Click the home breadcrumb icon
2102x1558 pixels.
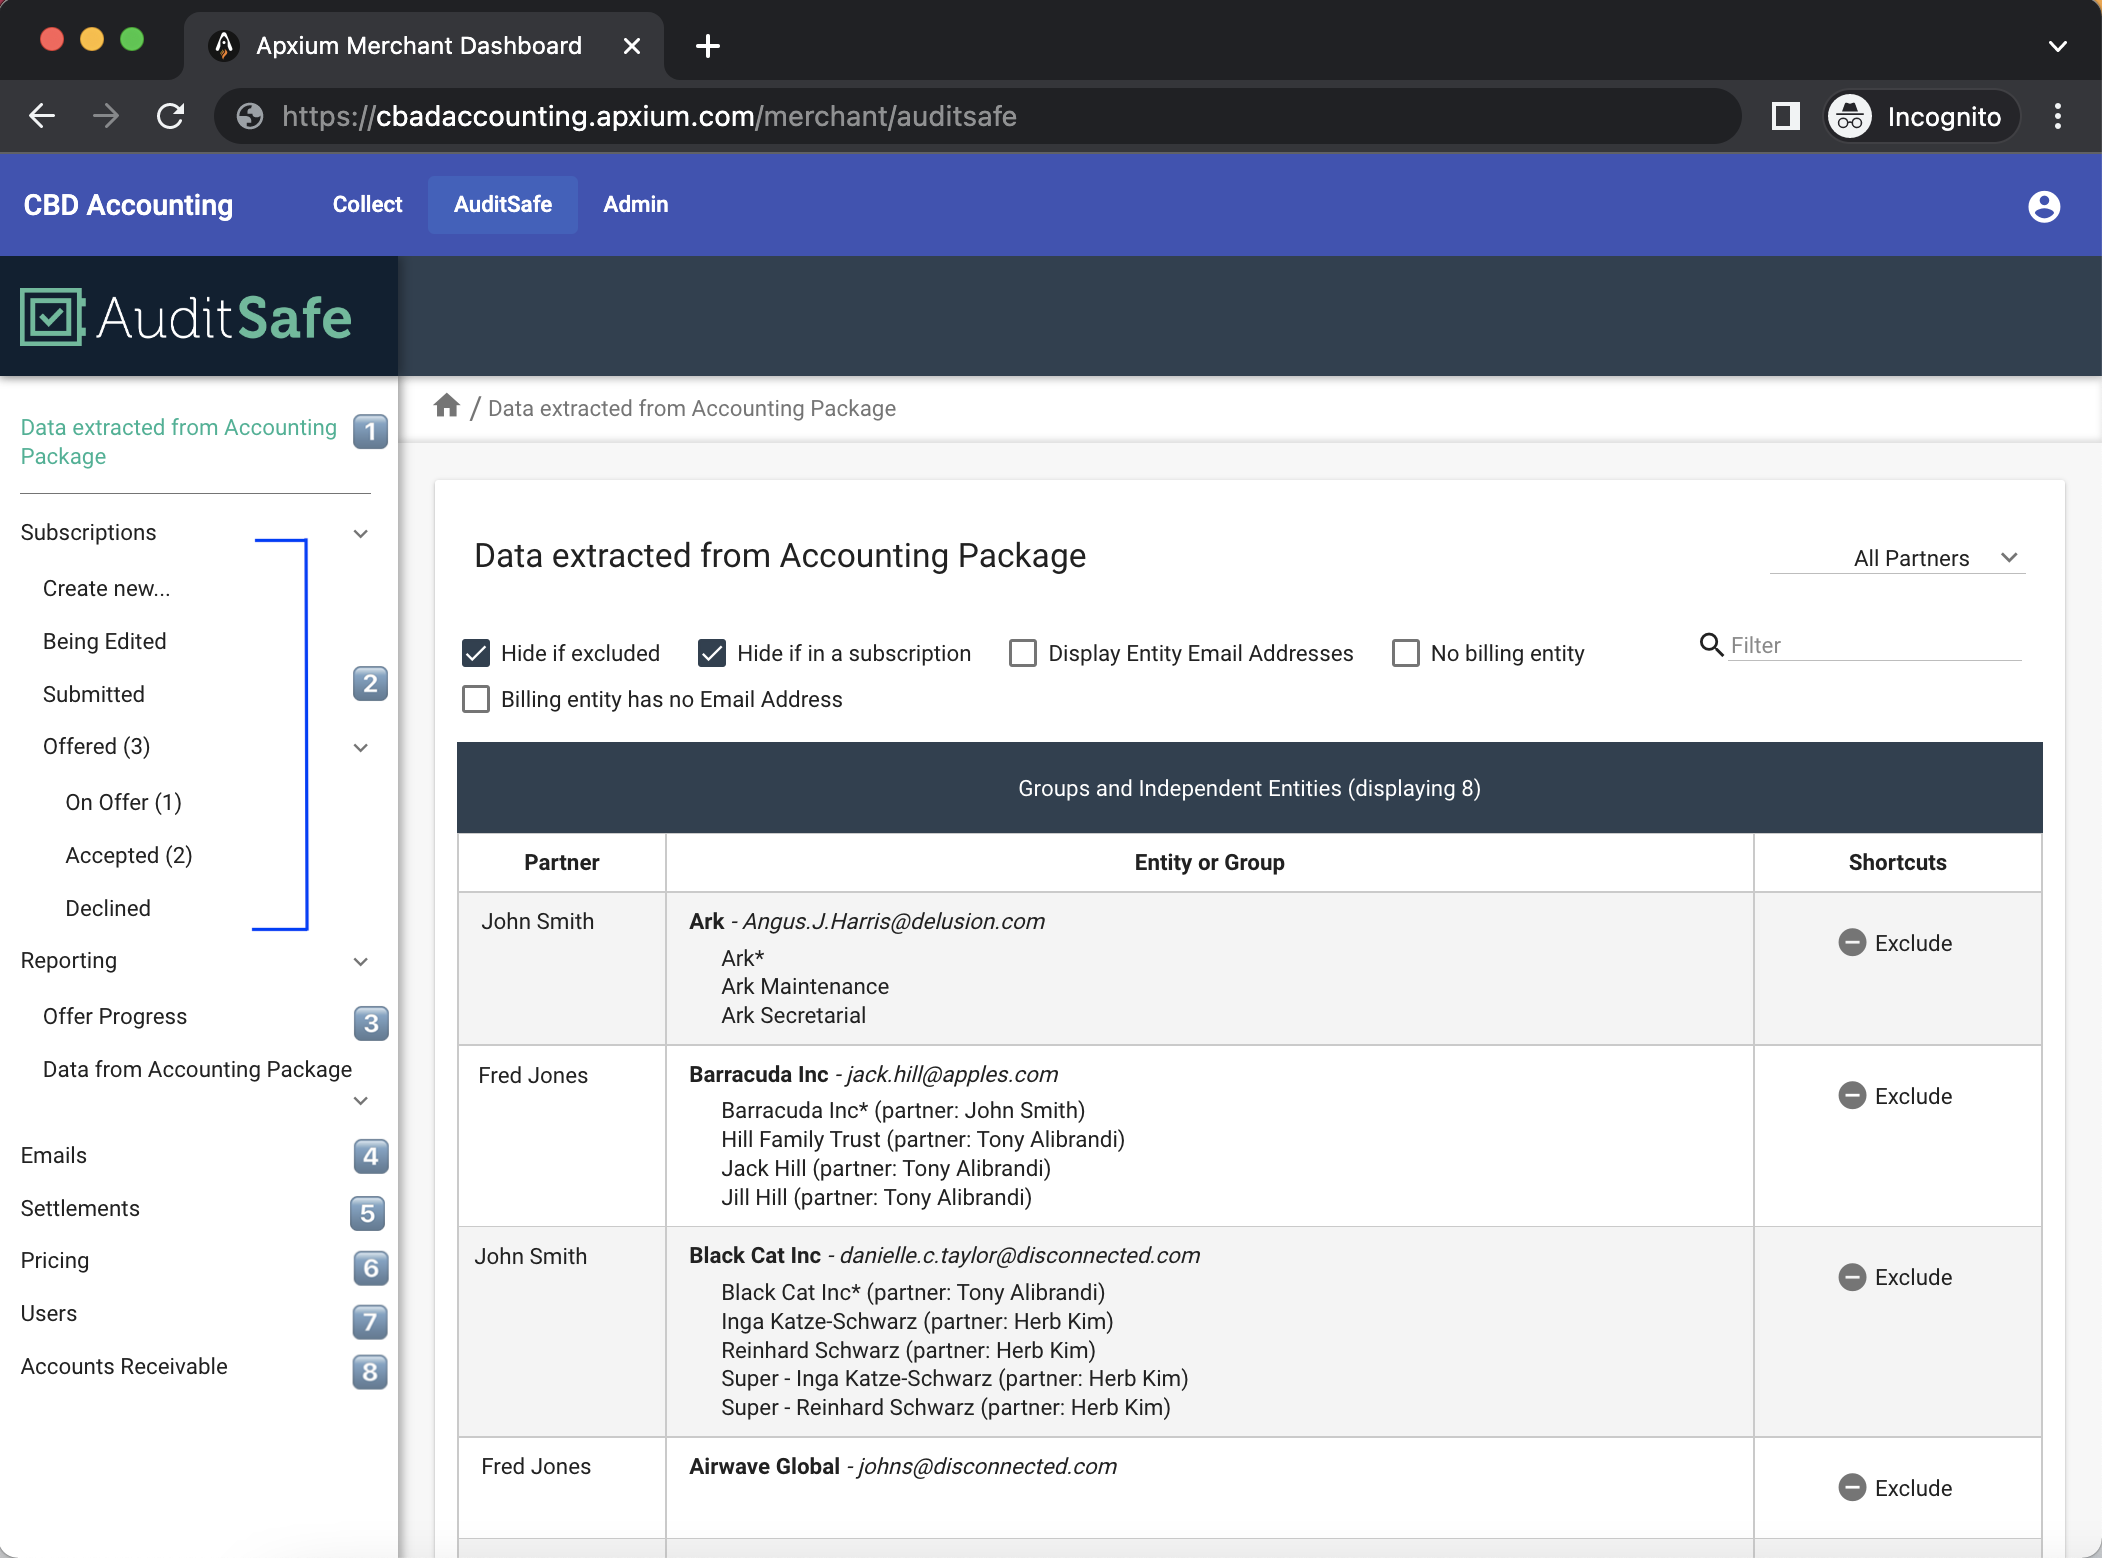447,406
